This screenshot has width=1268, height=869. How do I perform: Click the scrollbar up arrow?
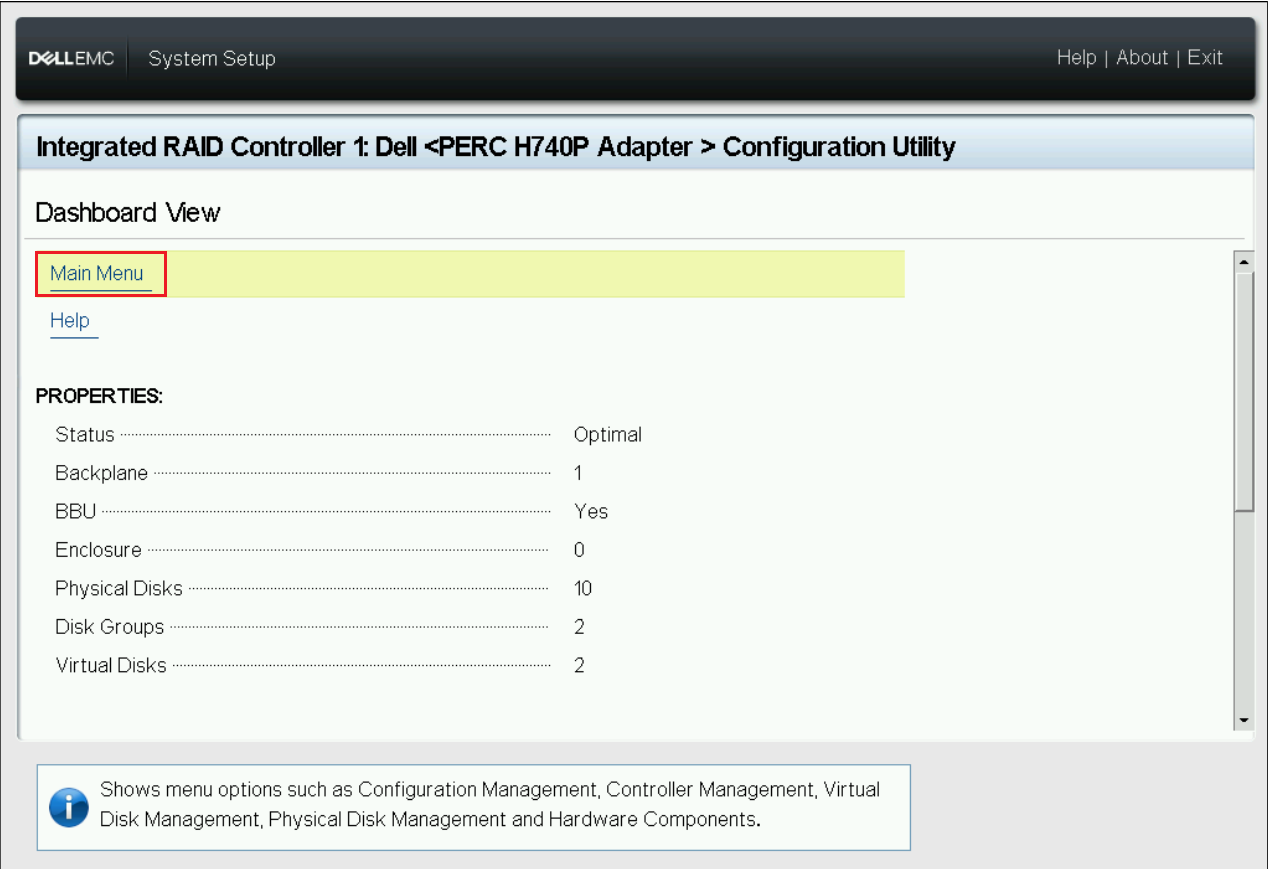pyautogui.click(x=1244, y=262)
